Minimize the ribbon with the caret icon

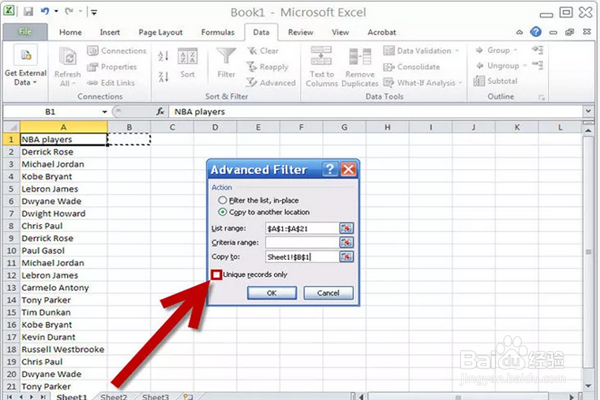(x=519, y=33)
